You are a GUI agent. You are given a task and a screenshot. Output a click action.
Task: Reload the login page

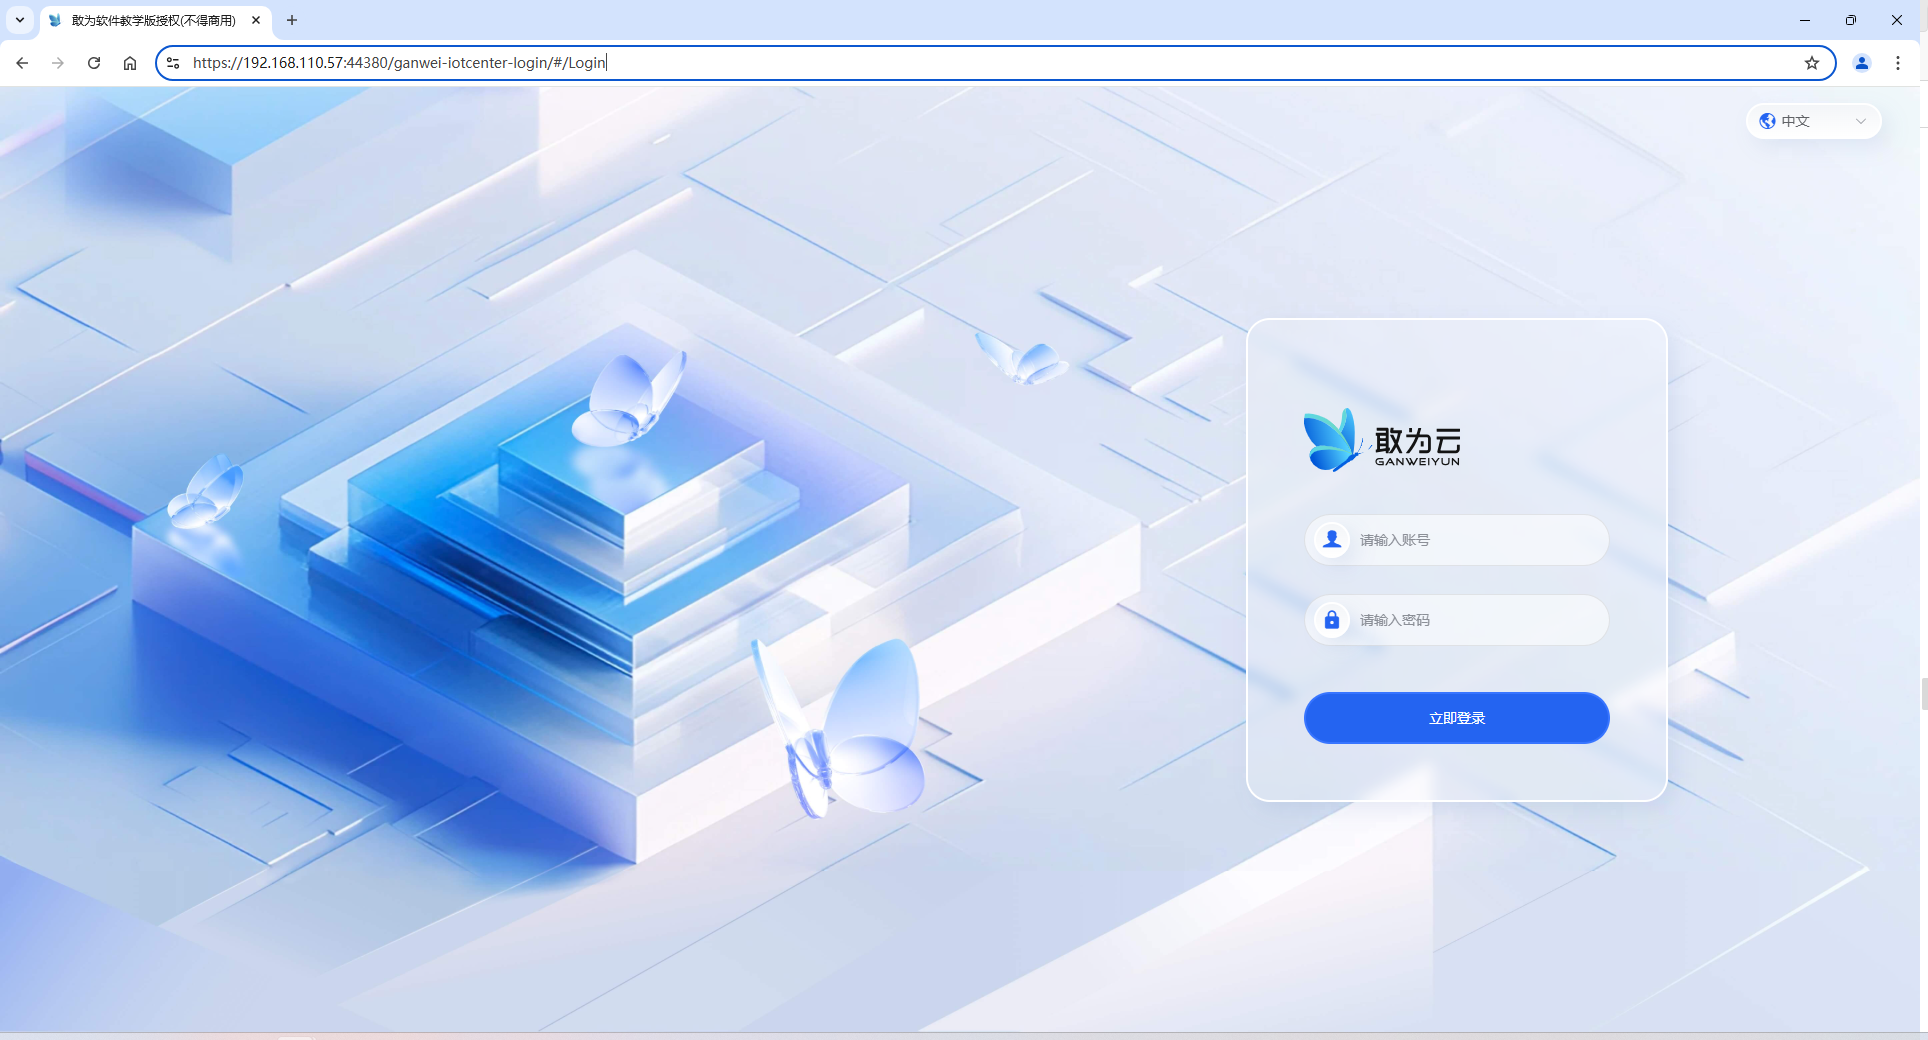(94, 63)
